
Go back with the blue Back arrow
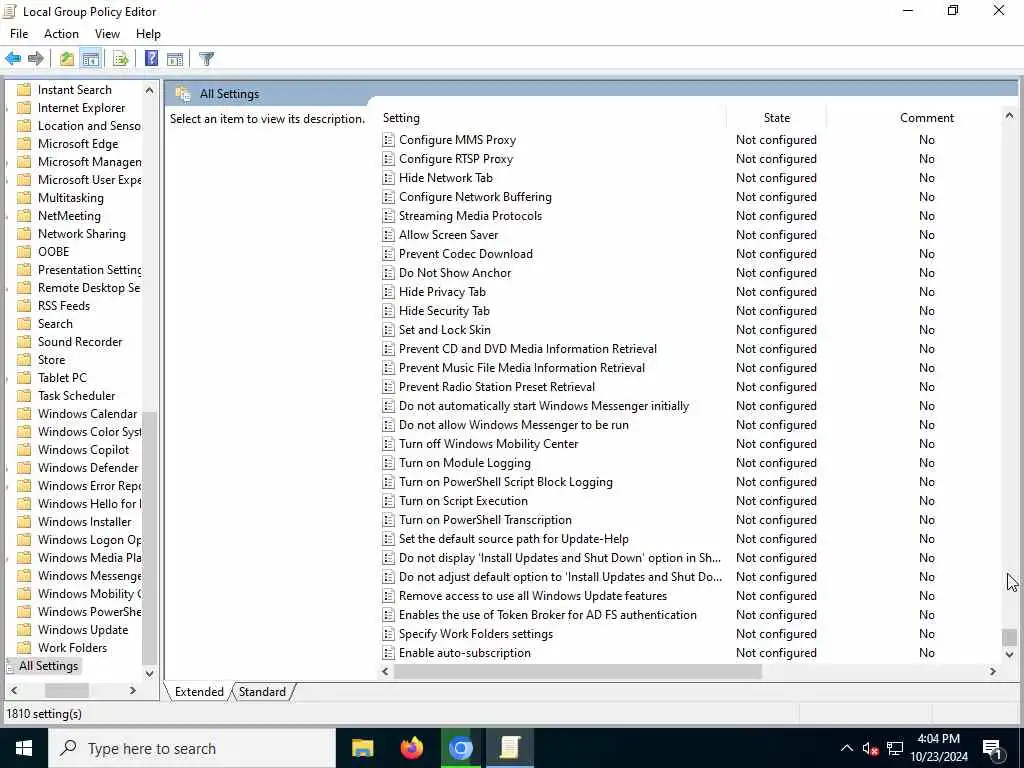tap(12, 59)
